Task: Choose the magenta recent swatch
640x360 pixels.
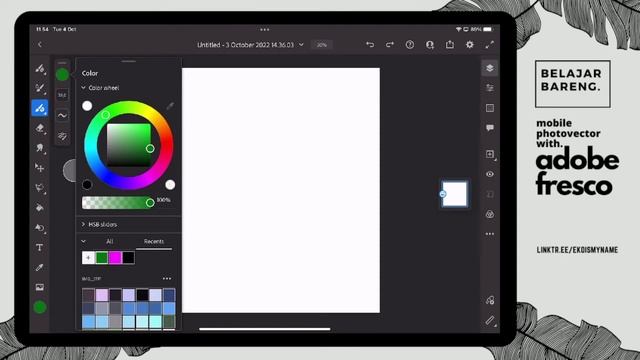Action: coord(115,258)
